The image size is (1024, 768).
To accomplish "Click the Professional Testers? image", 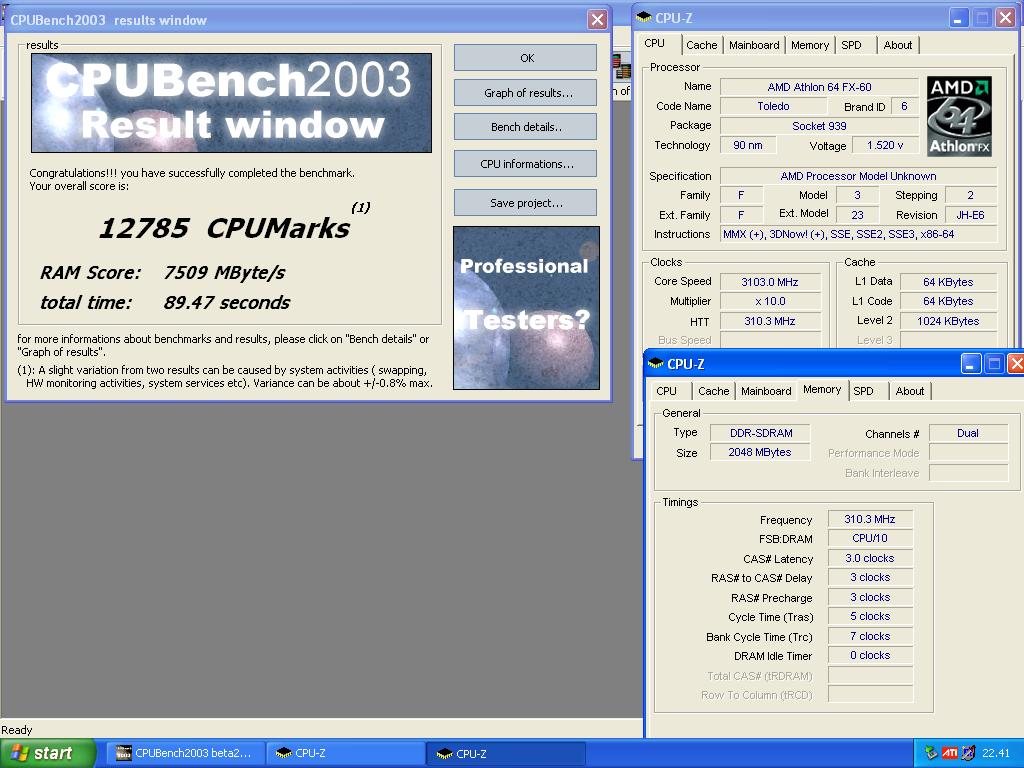I will click(x=526, y=308).
